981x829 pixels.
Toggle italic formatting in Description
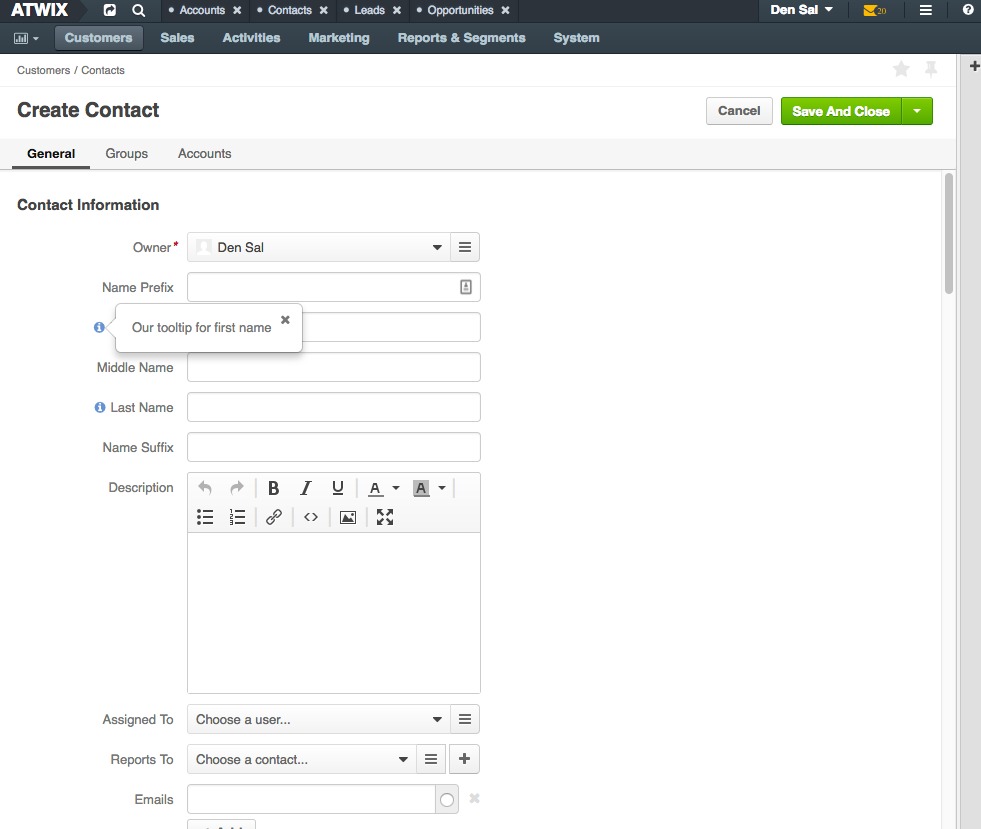(306, 487)
